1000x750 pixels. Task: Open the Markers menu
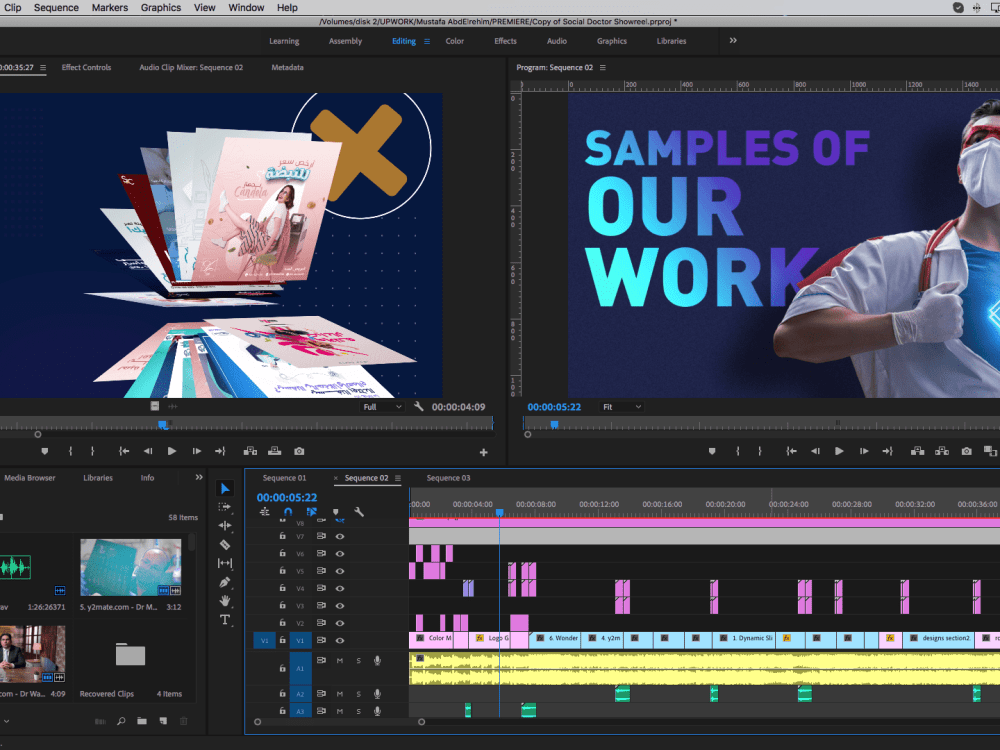click(110, 8)
